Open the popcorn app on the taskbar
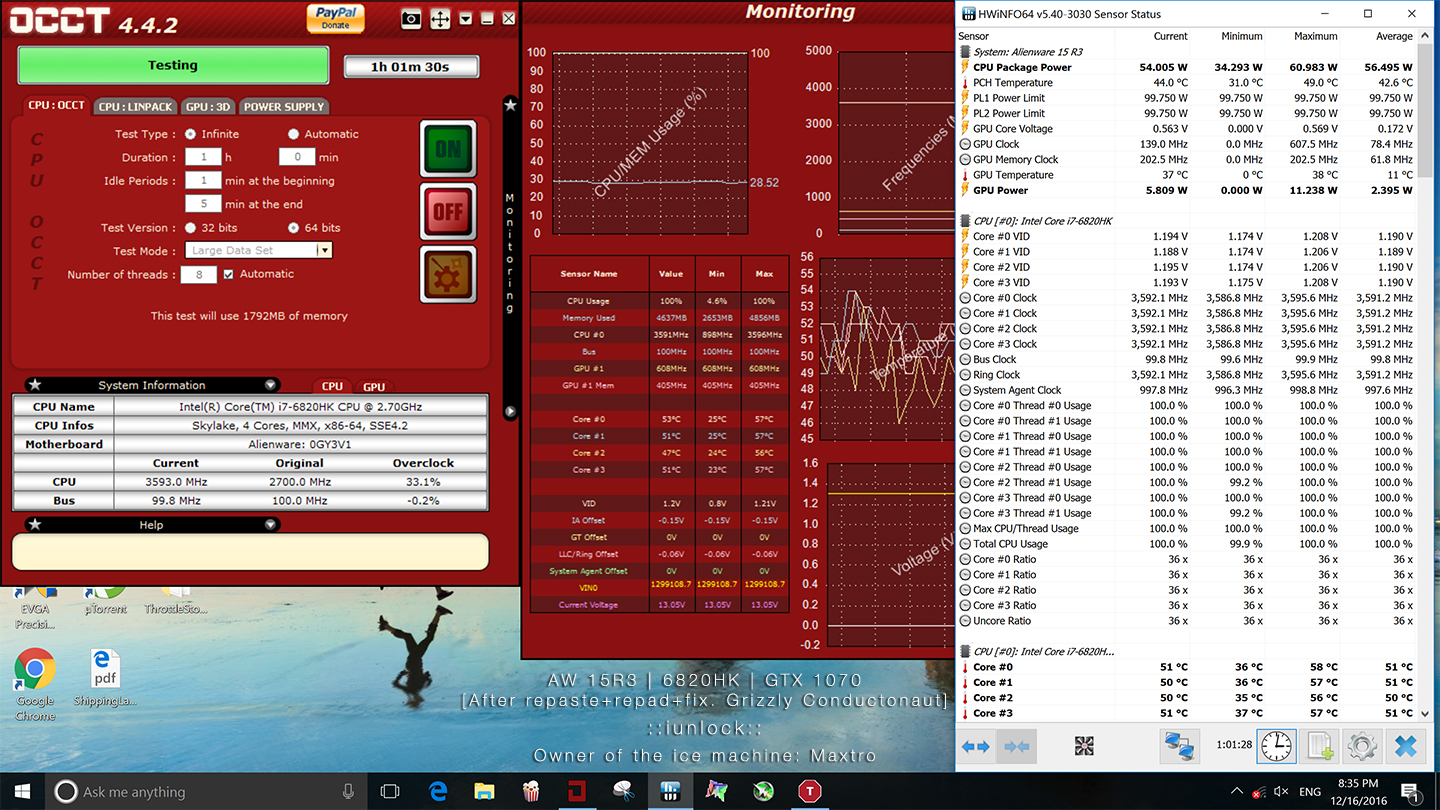 [531, 791]
